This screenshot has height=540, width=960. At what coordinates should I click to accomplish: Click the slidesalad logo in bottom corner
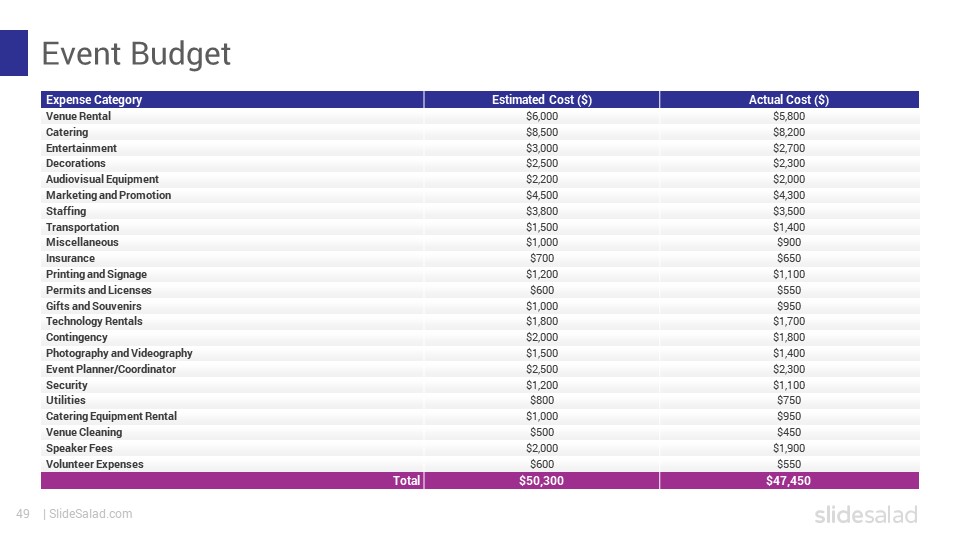click(x=866, y=515)
